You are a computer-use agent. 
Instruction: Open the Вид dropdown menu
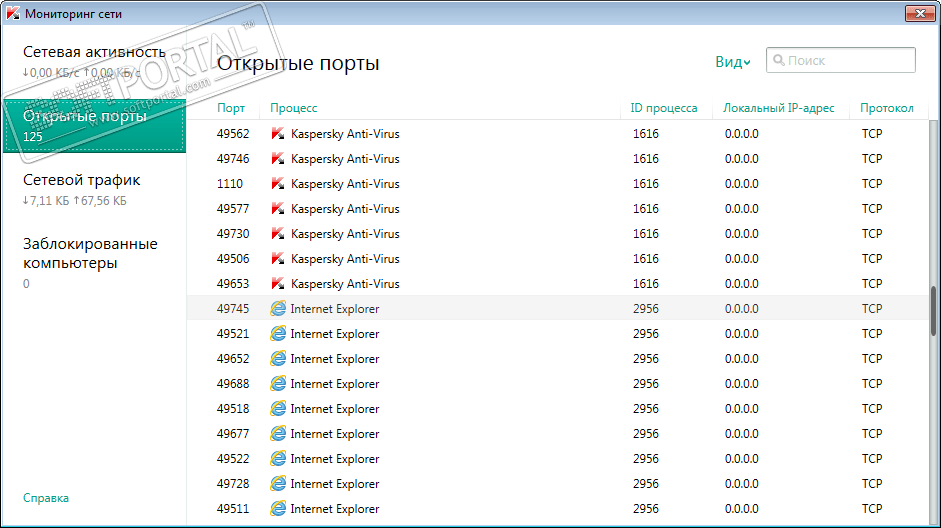click(732, 62)
